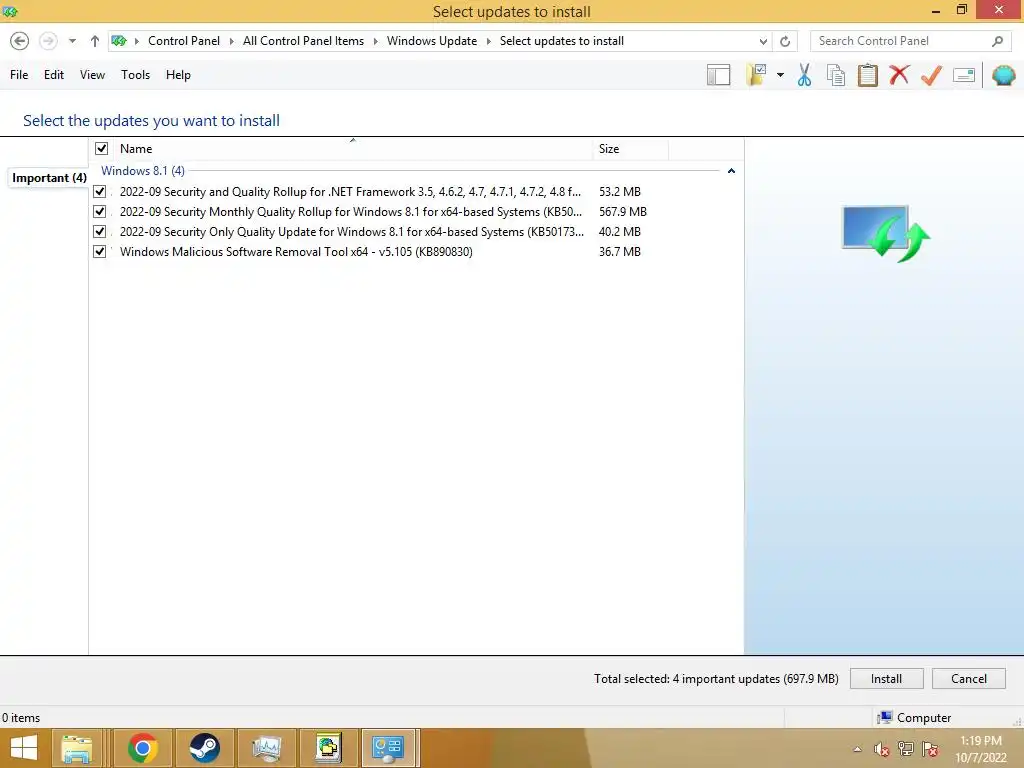1024x768 pixels.
Task: Select the Security Monthly Quality Rollup row text
Action: click(x=351, y=212)
